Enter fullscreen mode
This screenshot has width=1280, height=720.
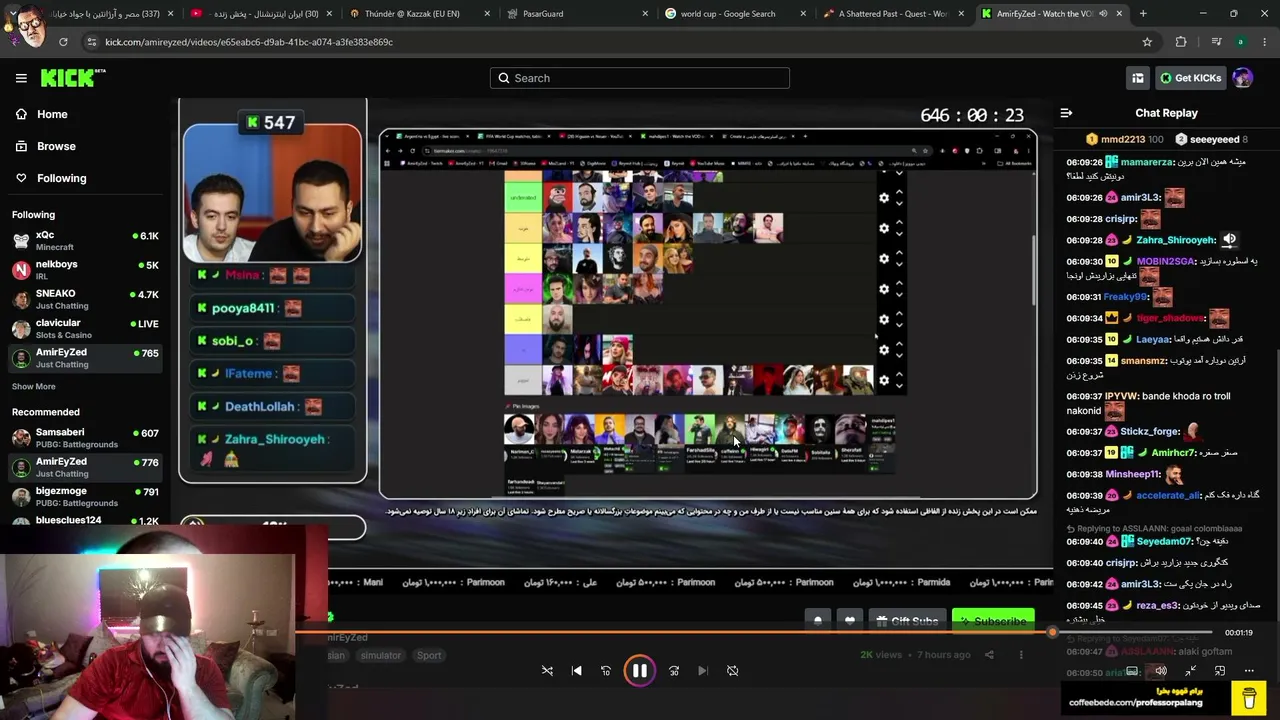pyautogui.click(x=1220, y=671)
